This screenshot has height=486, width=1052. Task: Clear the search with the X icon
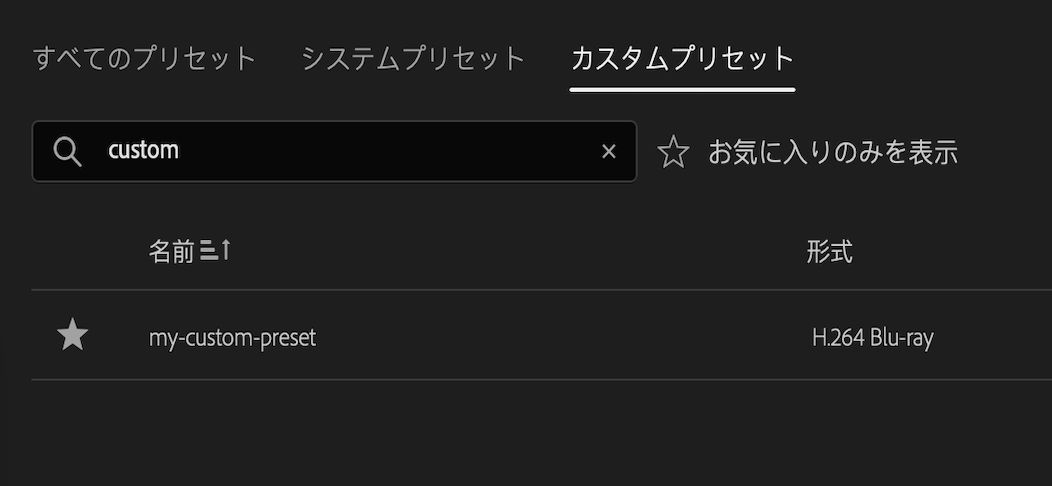pyautogui.click(x=609, y=152)
